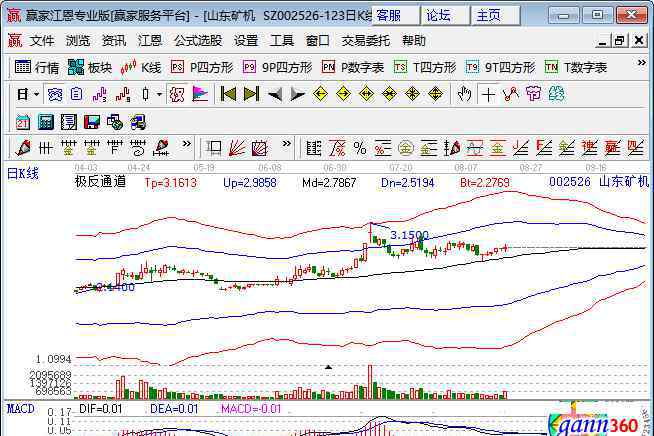Click the 客服 button in title bar
The image size is (654, 436).
(x=388, y=15)
